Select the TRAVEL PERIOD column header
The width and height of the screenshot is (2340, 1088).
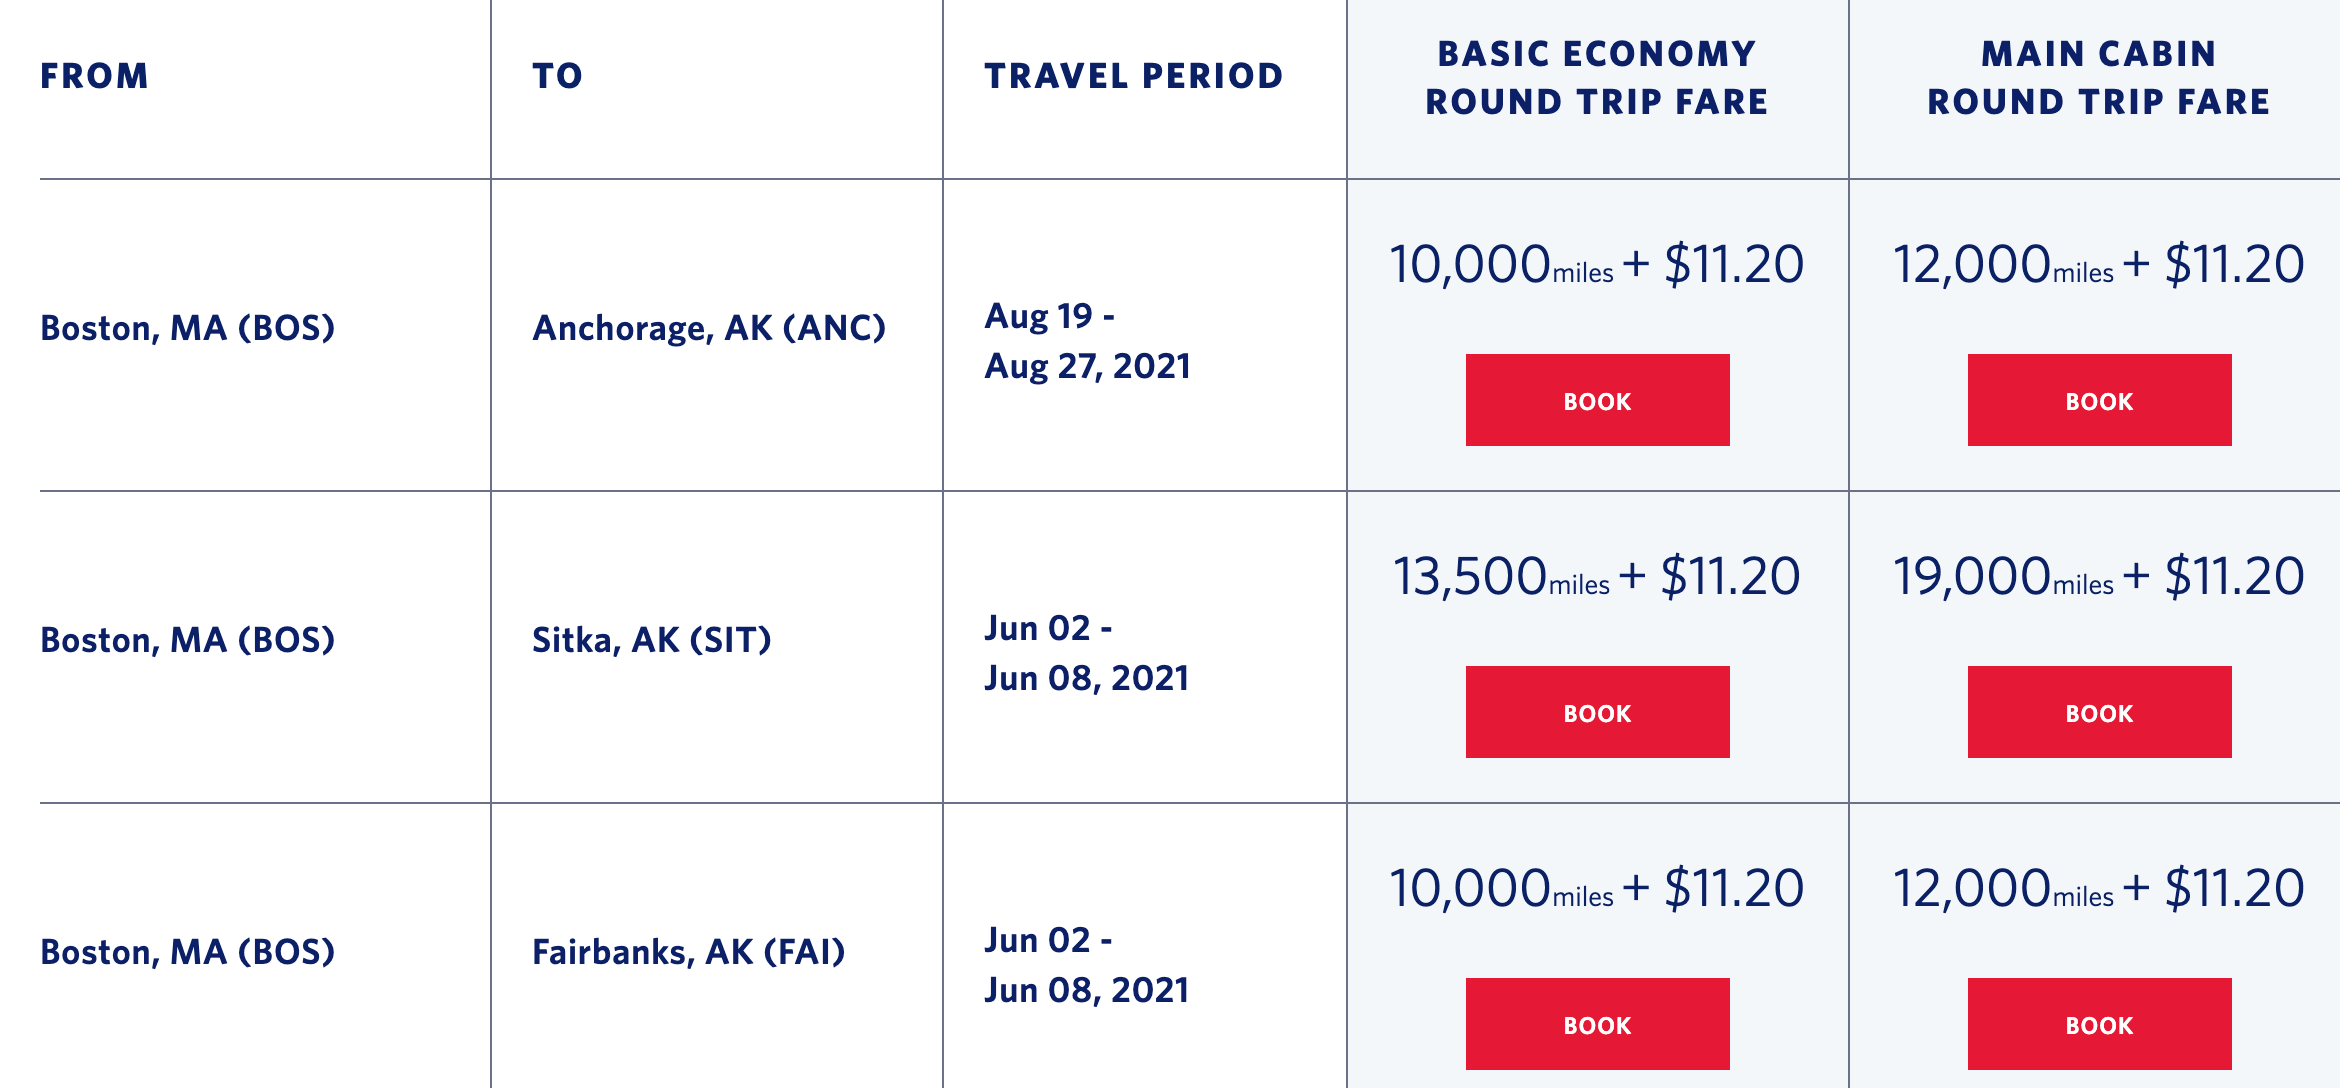pos(1133,76)
